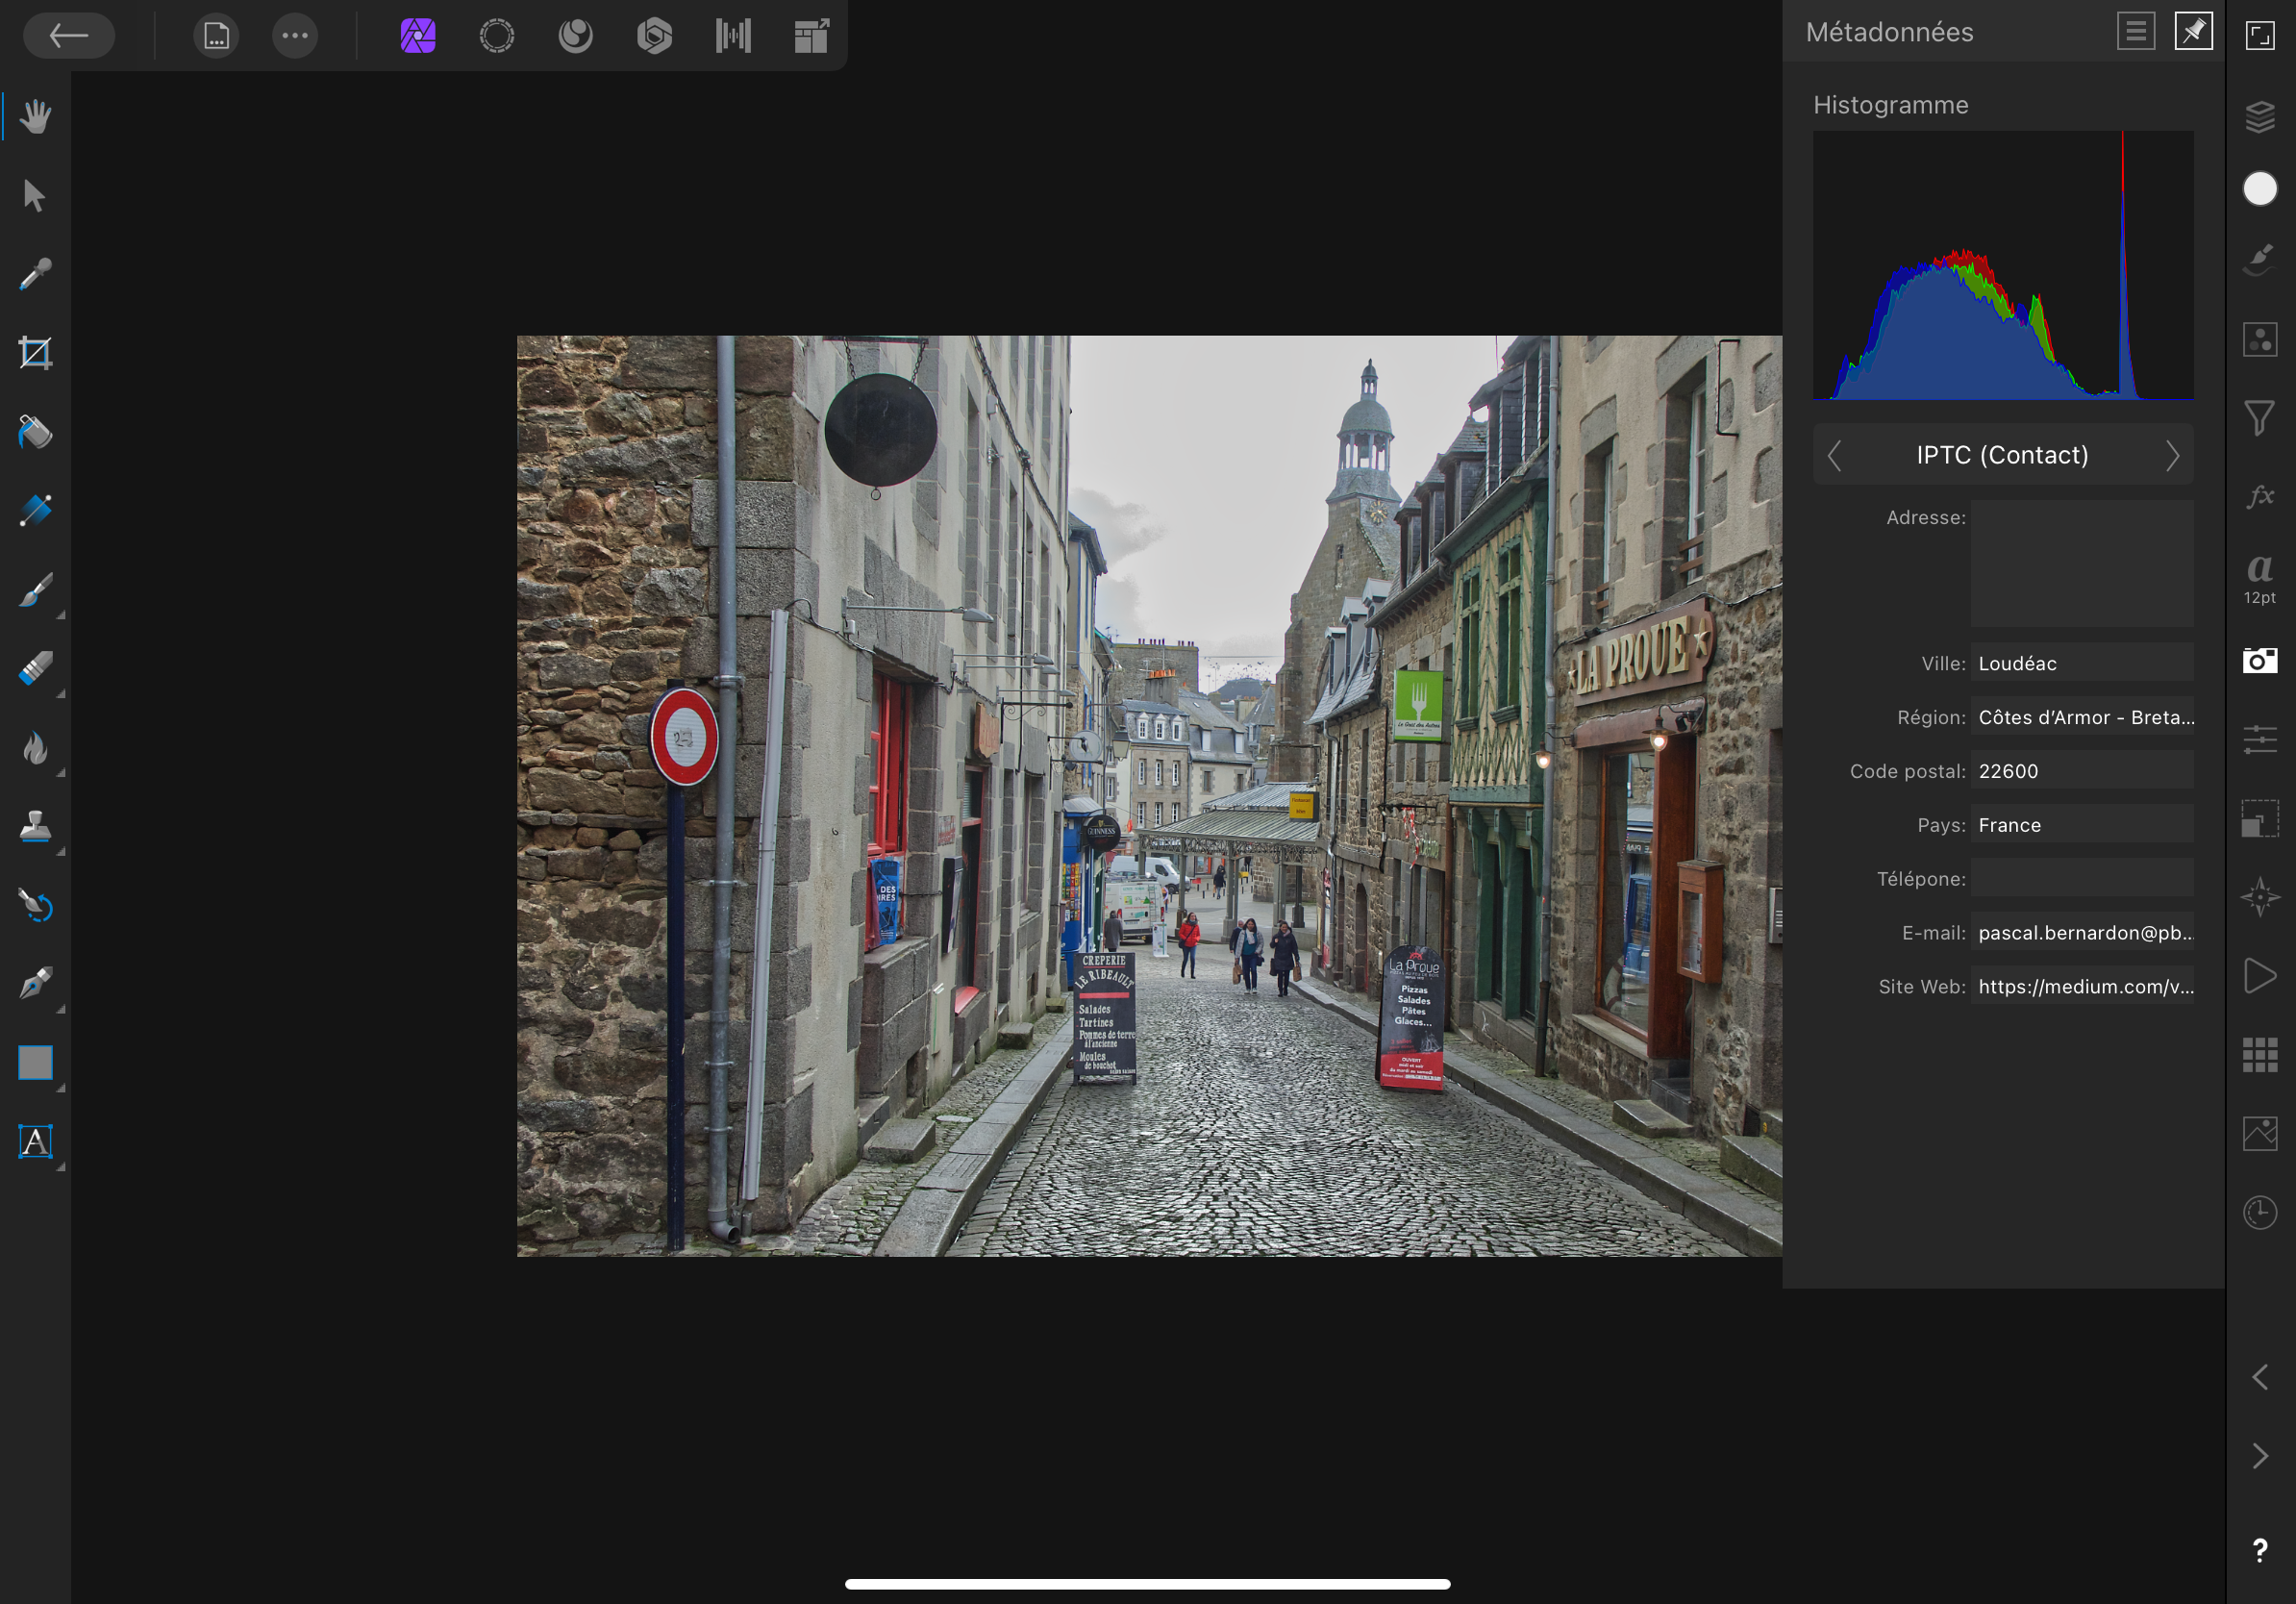Select the Flood Fill bucket tool
Image resolution: width=2296 pixels, height=1604 pixels.
tap(35, 432)
